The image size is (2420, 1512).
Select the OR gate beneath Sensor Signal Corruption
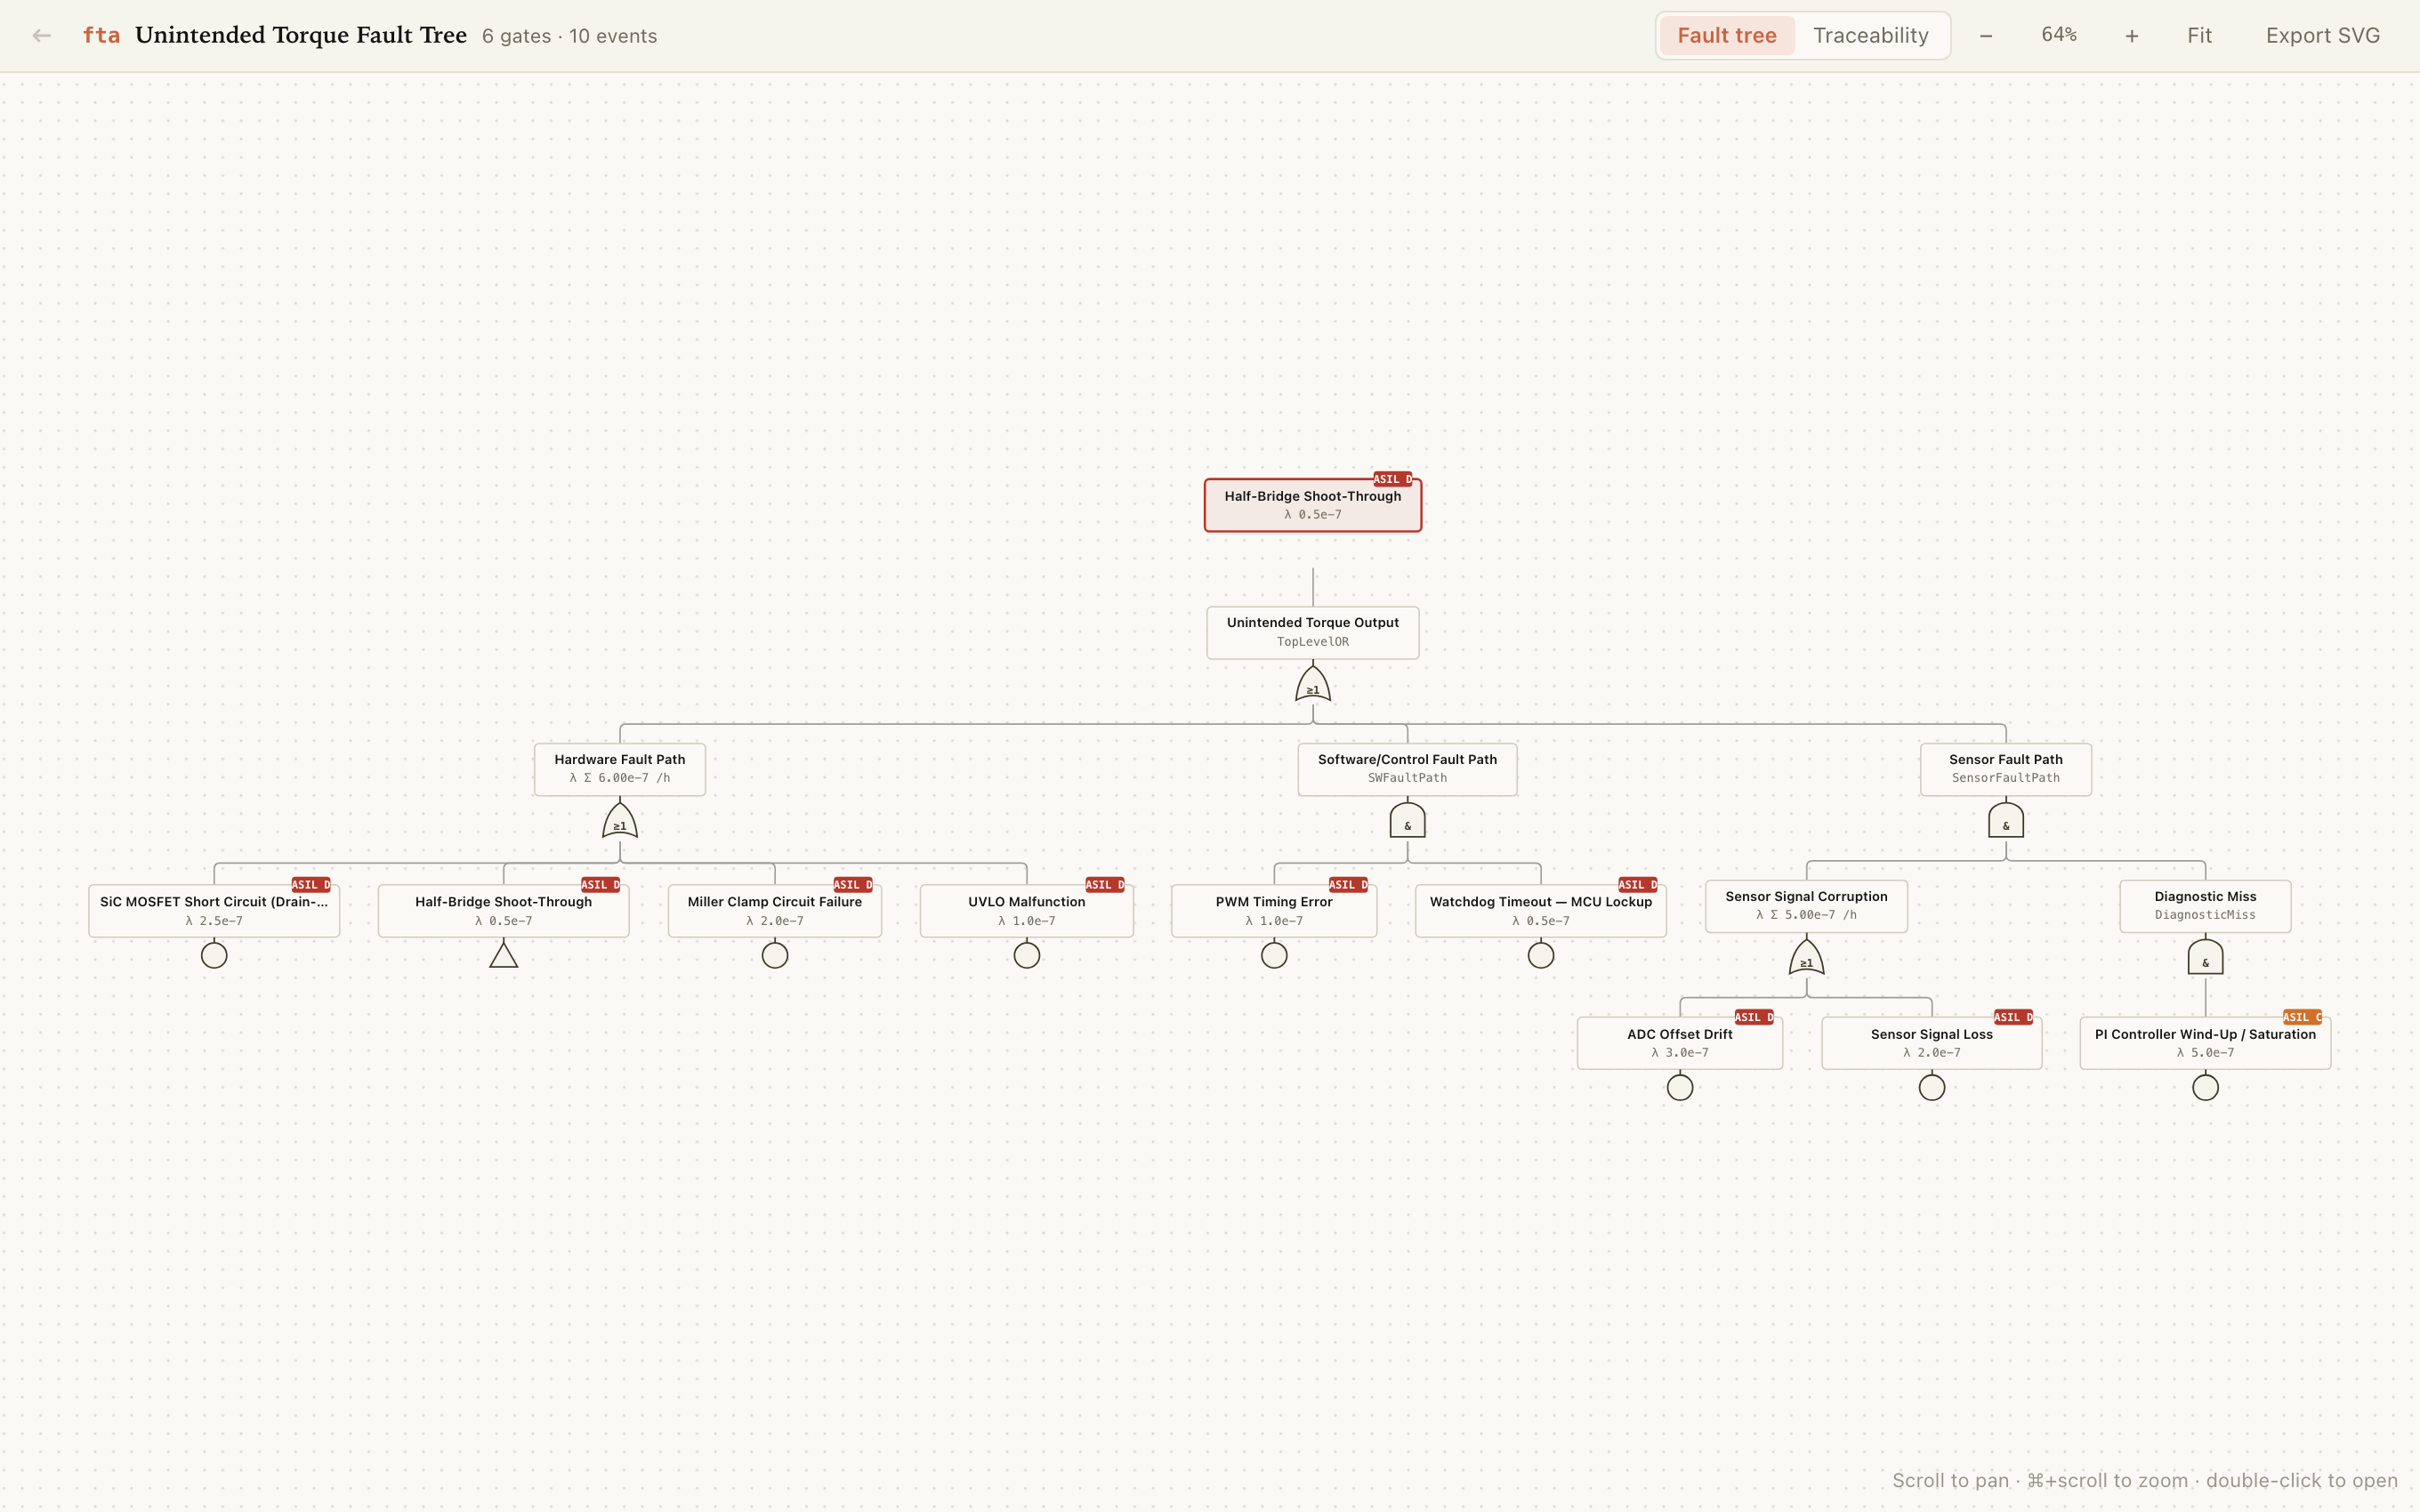tap(1806, 958)
